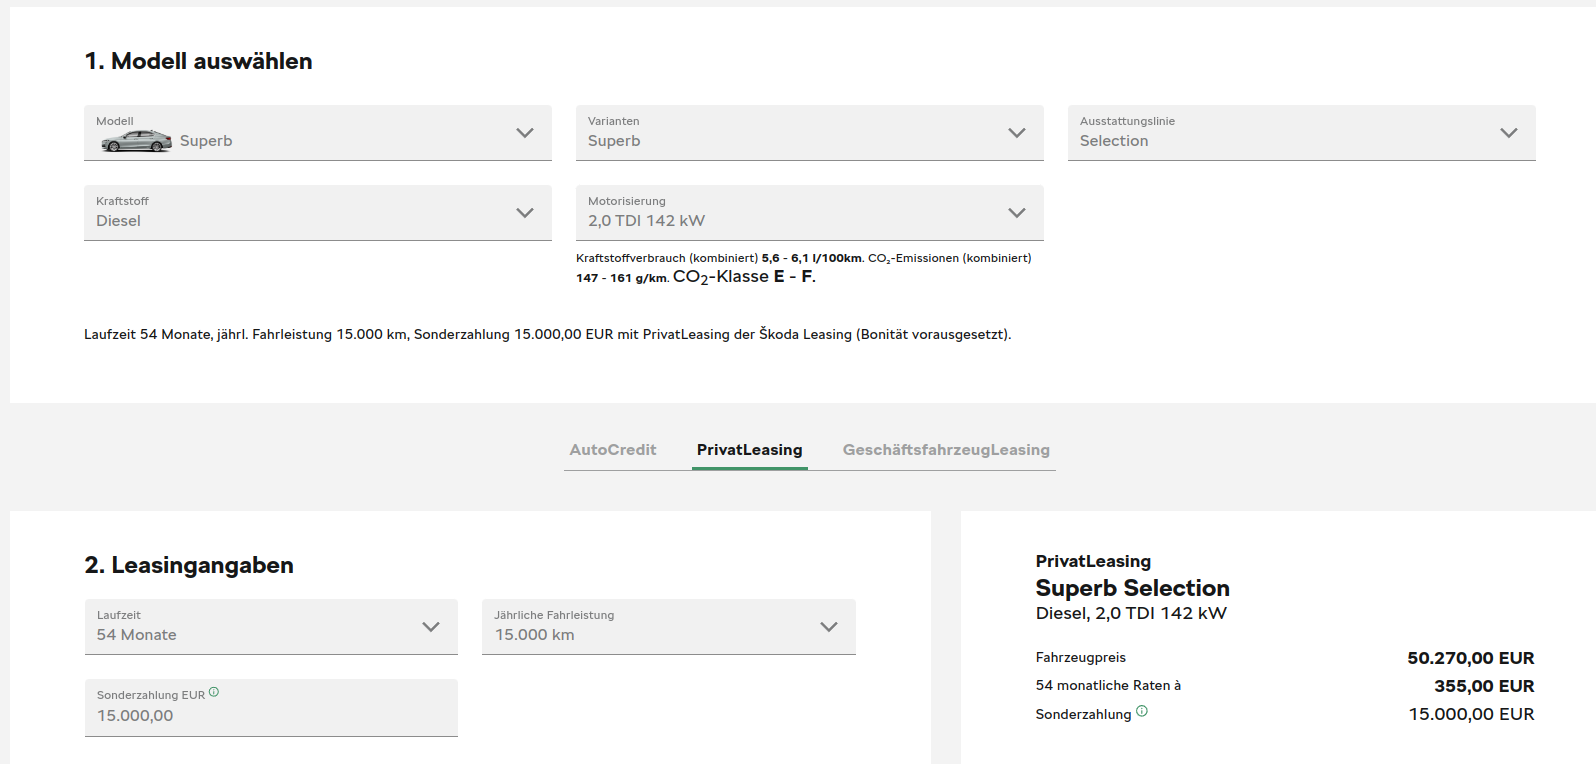Click the 'Superb Selection' summary title
The height and width of the screenshot is (764, 1596).
pyautogui.click(x=1133, y=588)
